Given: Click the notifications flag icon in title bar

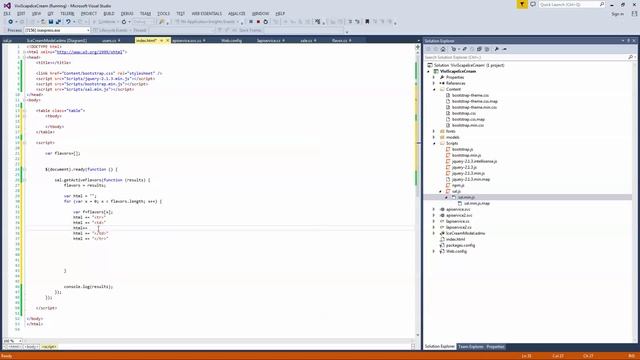Looking at the screenshot, I should point(522,4).
